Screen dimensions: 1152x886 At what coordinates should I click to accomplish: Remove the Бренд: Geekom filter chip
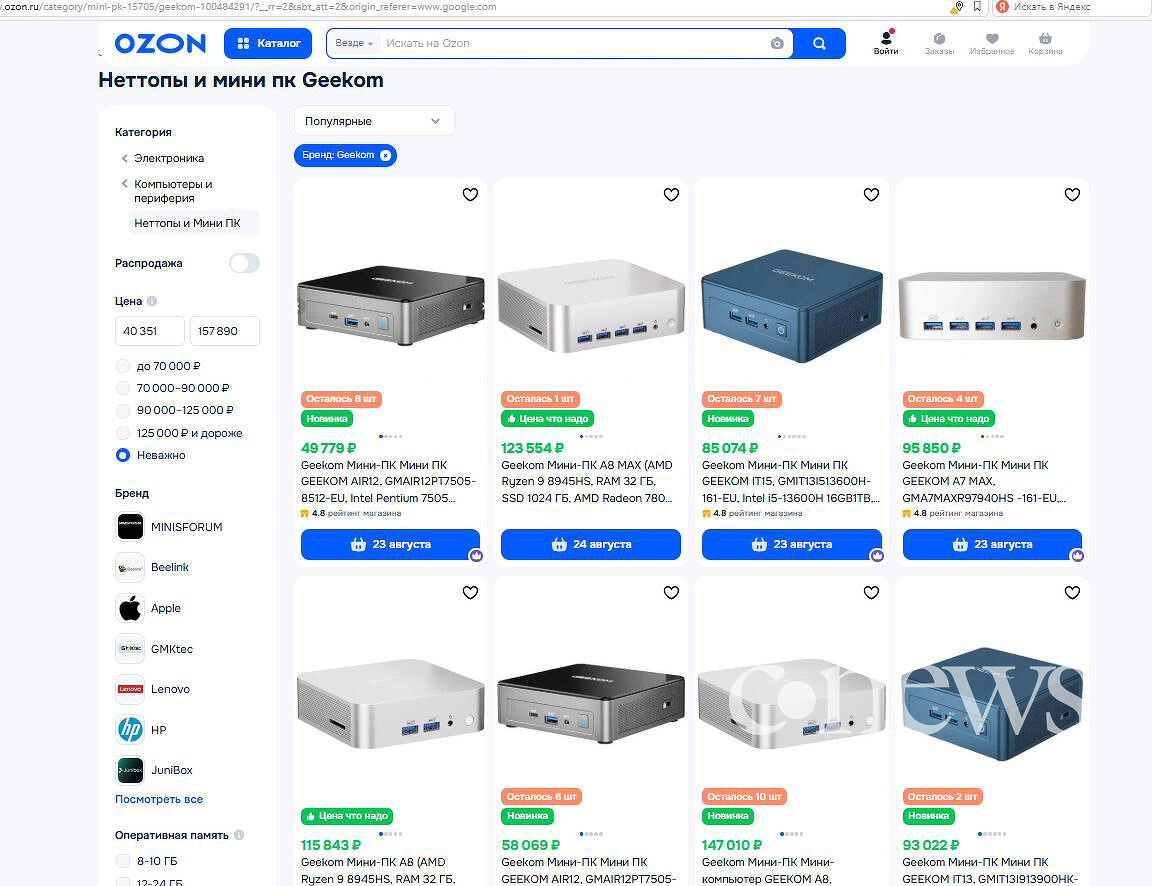385,155
